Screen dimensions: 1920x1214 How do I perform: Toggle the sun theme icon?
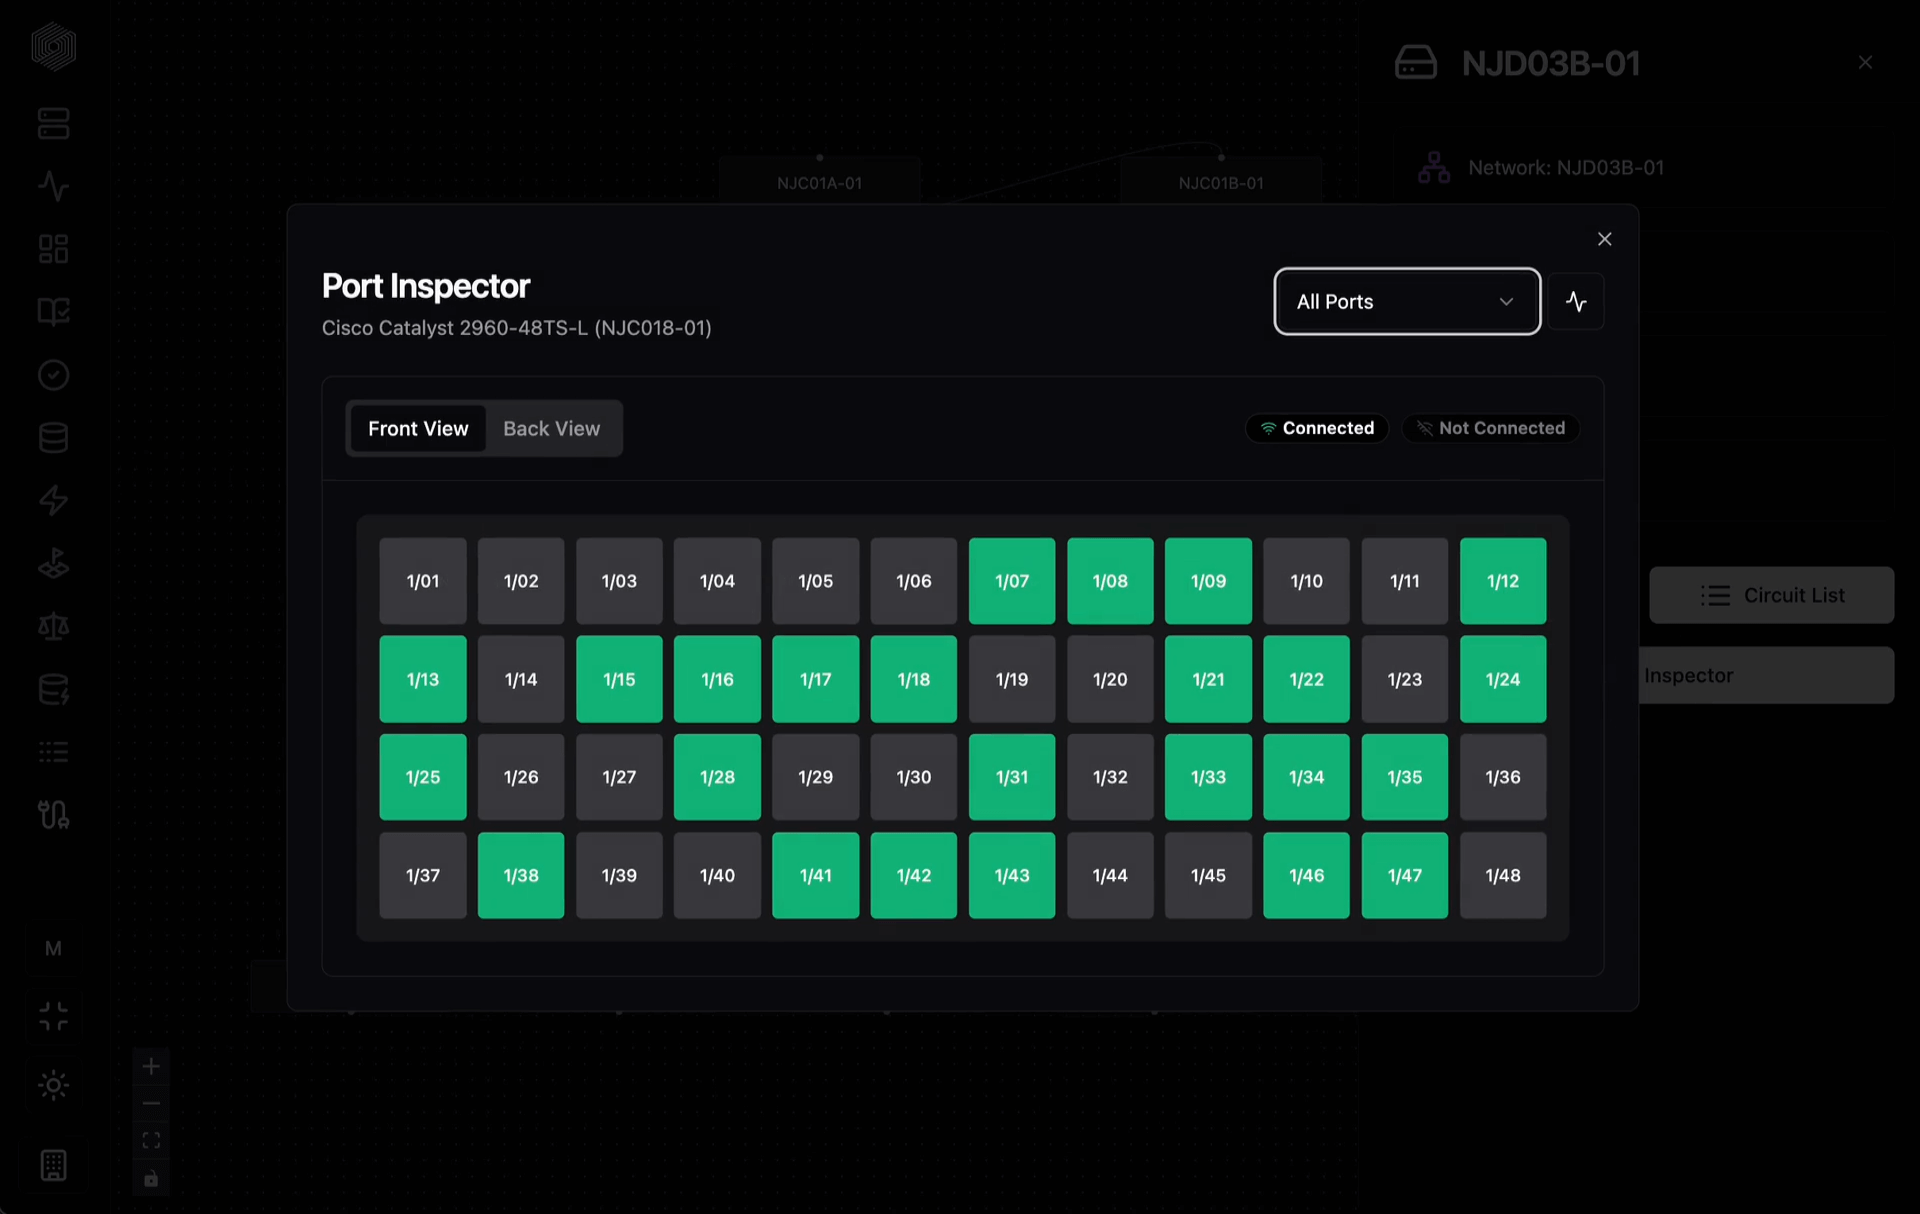pos(53,1085)
